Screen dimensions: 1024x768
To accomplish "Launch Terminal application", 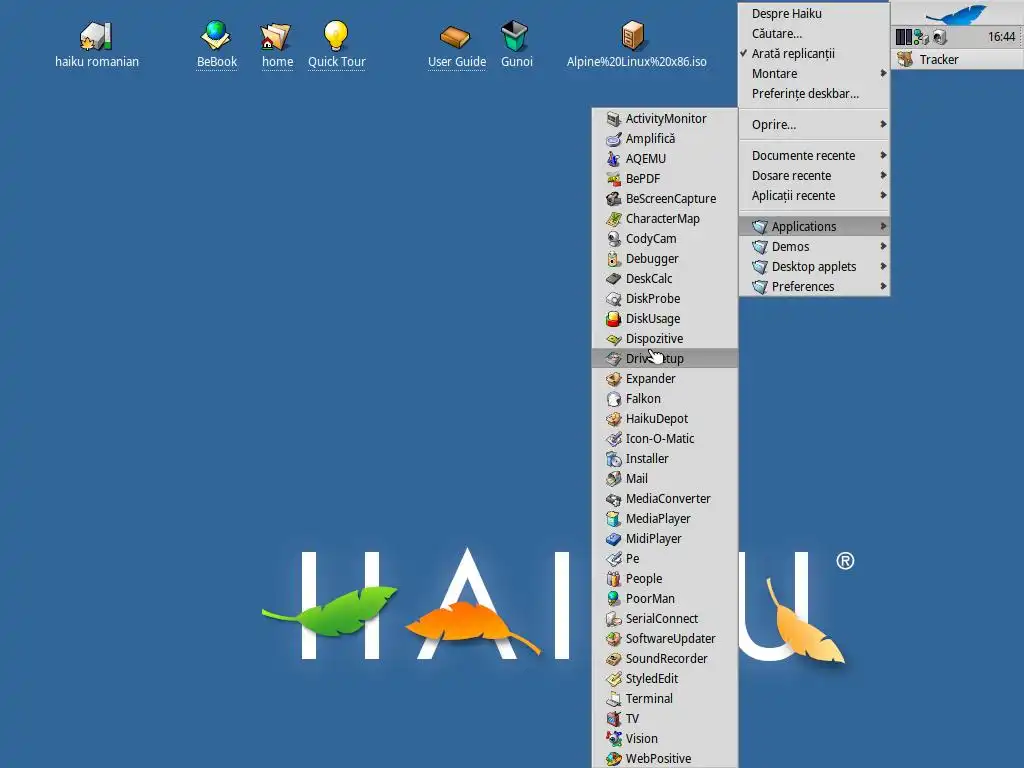I will pos(665,699).
